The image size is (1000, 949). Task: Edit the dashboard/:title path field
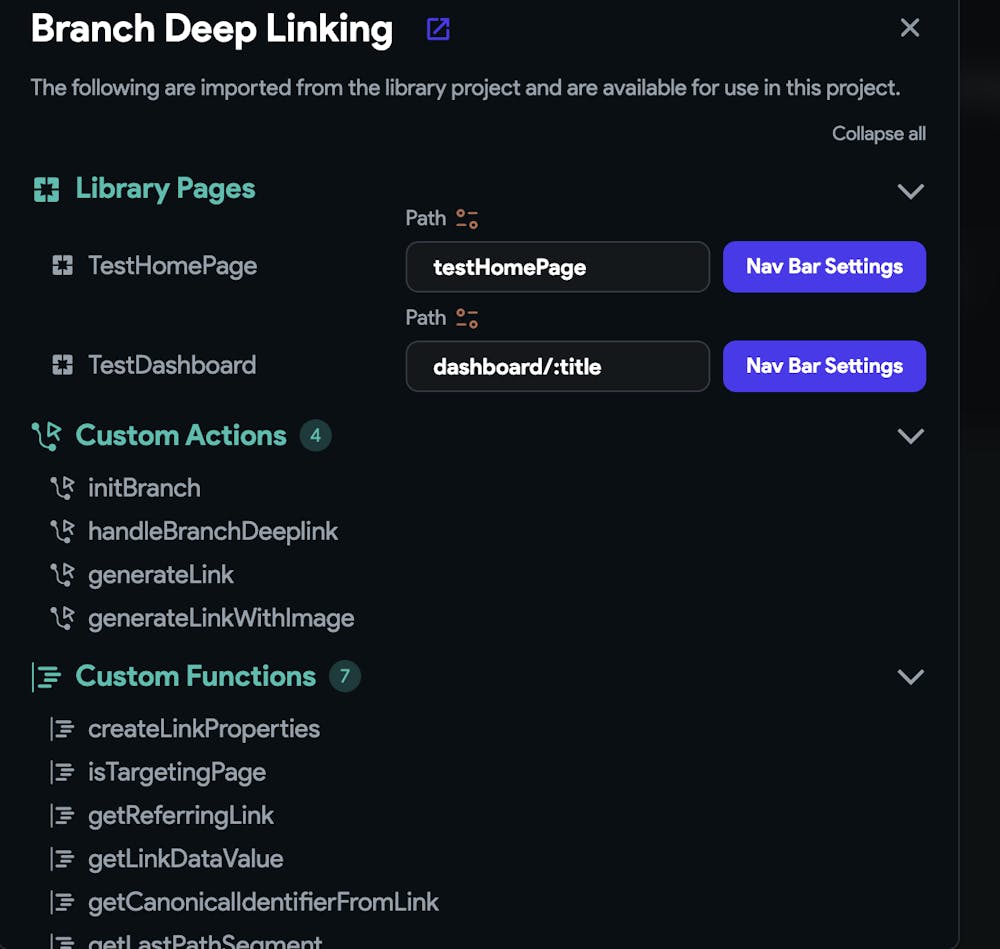[x=557, y=366]
